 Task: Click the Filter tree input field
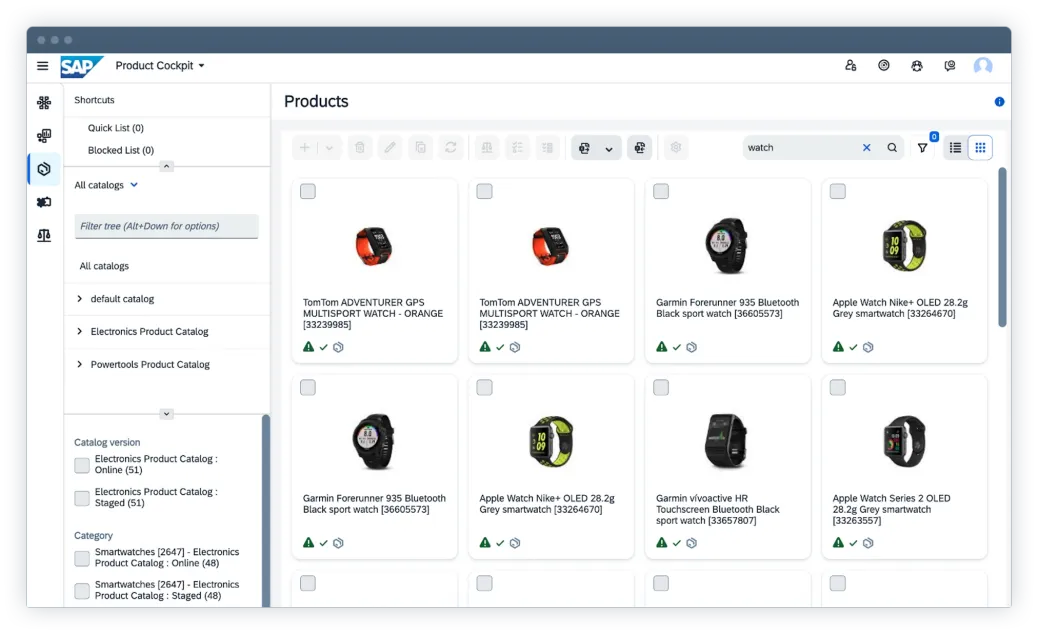166,226
